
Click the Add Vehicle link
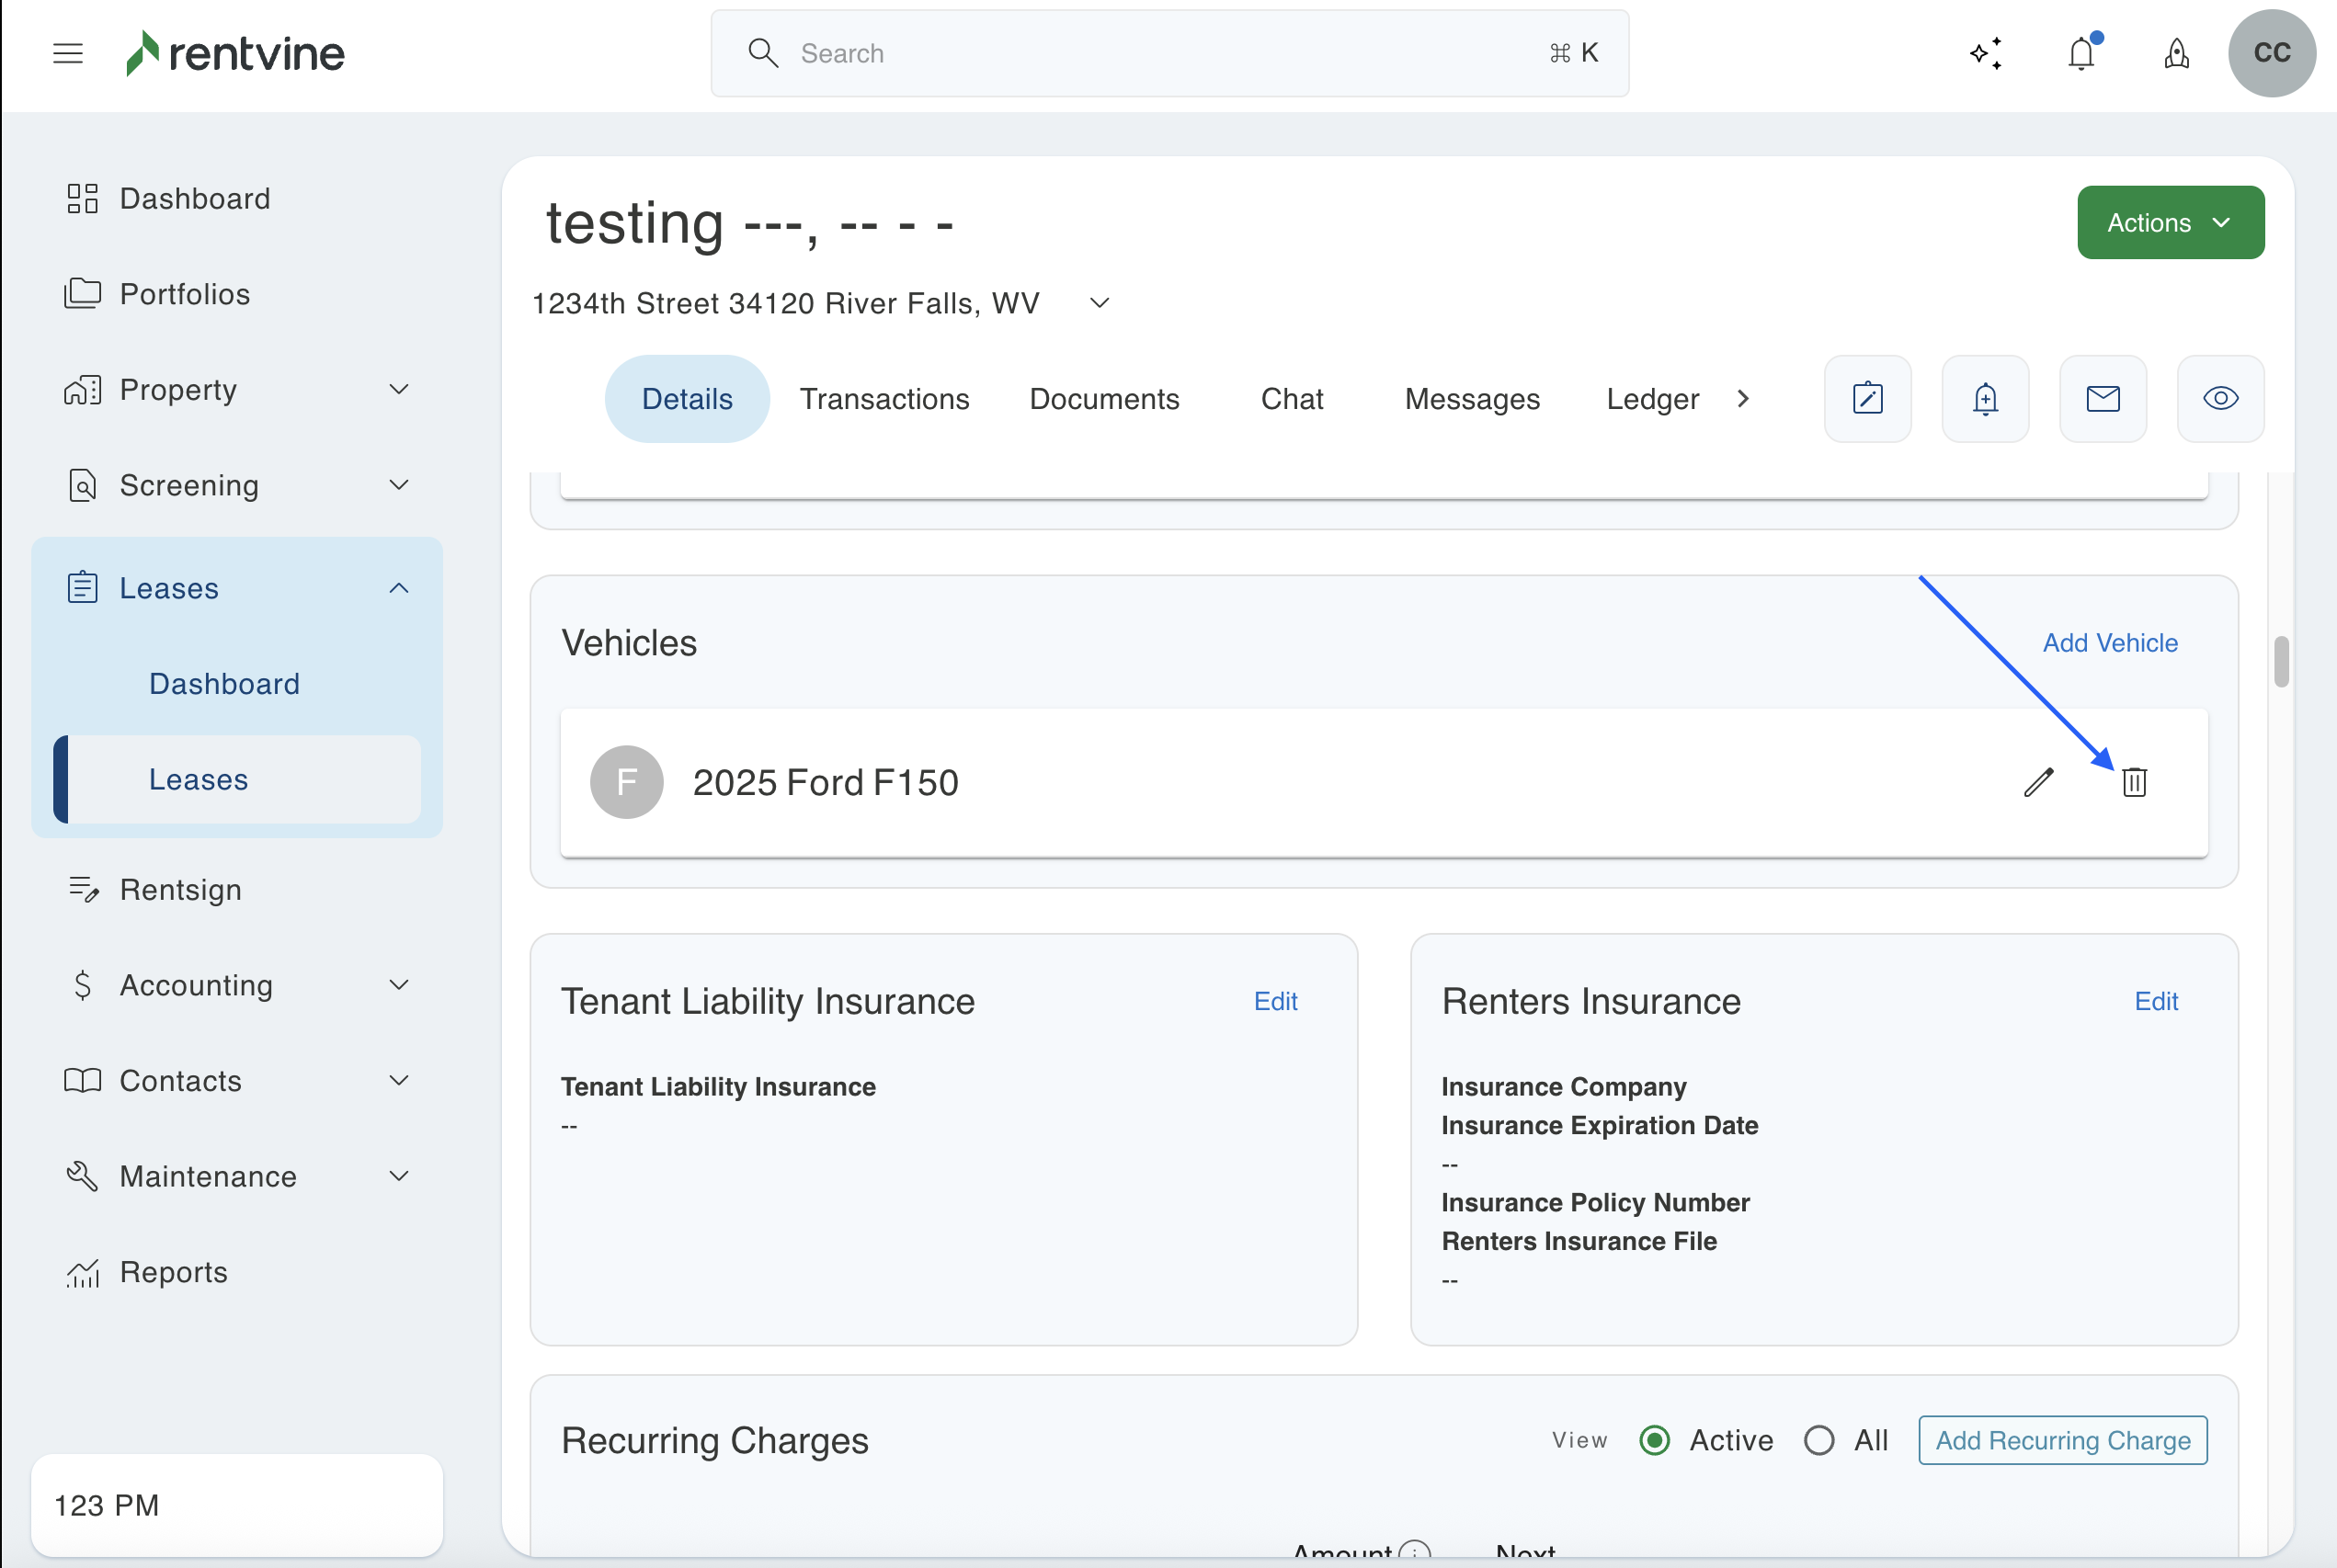click(x=2109, y=643)
